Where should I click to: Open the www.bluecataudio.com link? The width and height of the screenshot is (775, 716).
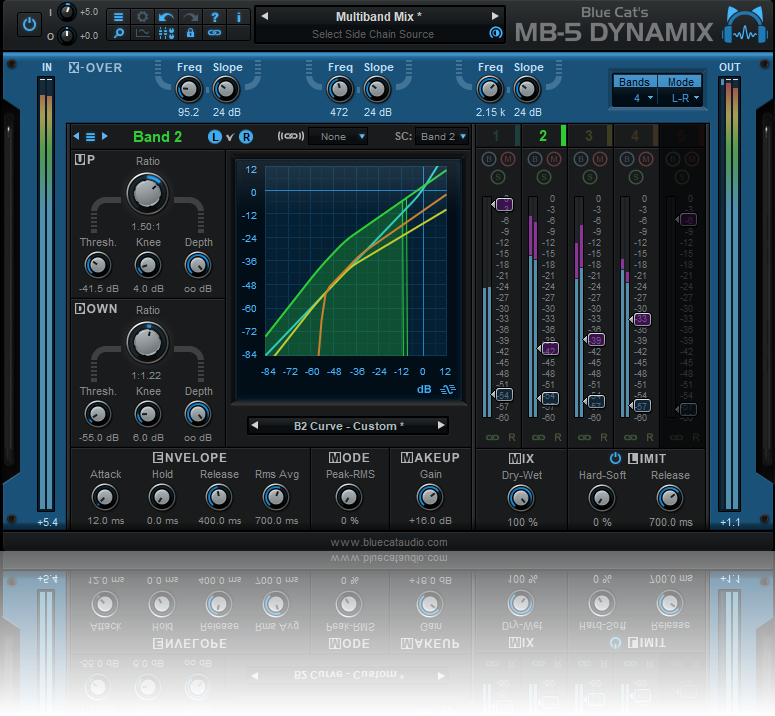coord(388,542)
